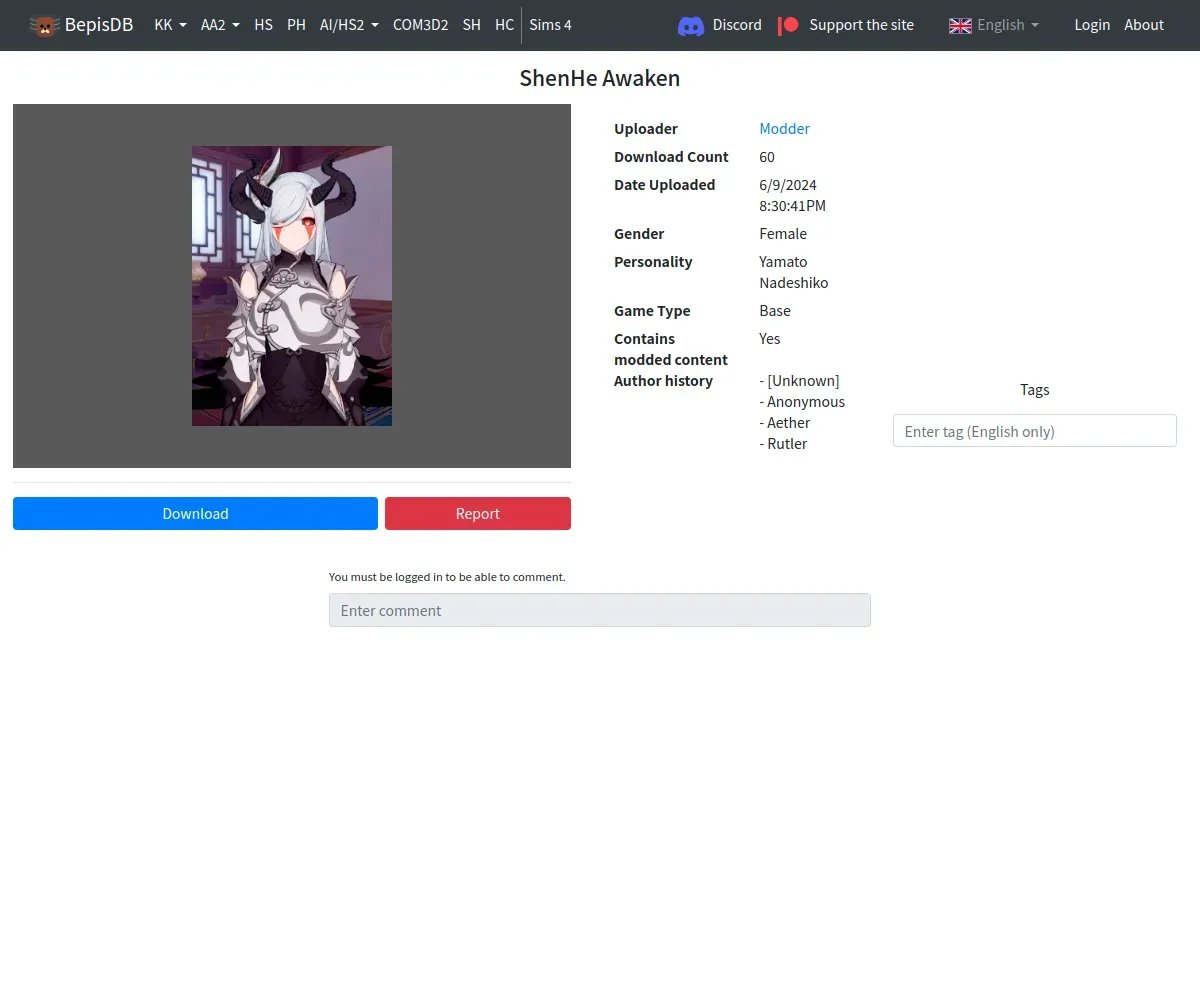Click the Discord logo icon

click(691, 25)
